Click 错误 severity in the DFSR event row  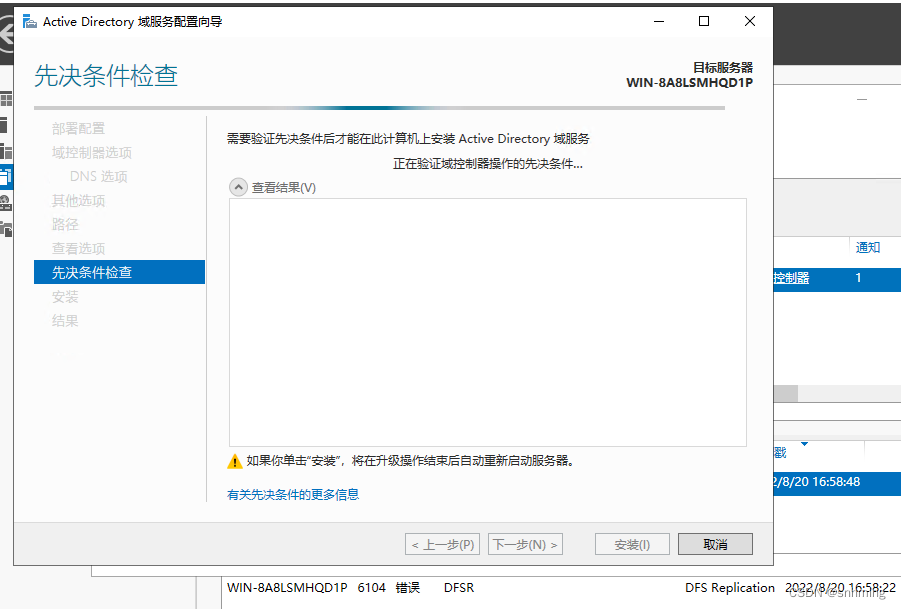pos(408,588)
